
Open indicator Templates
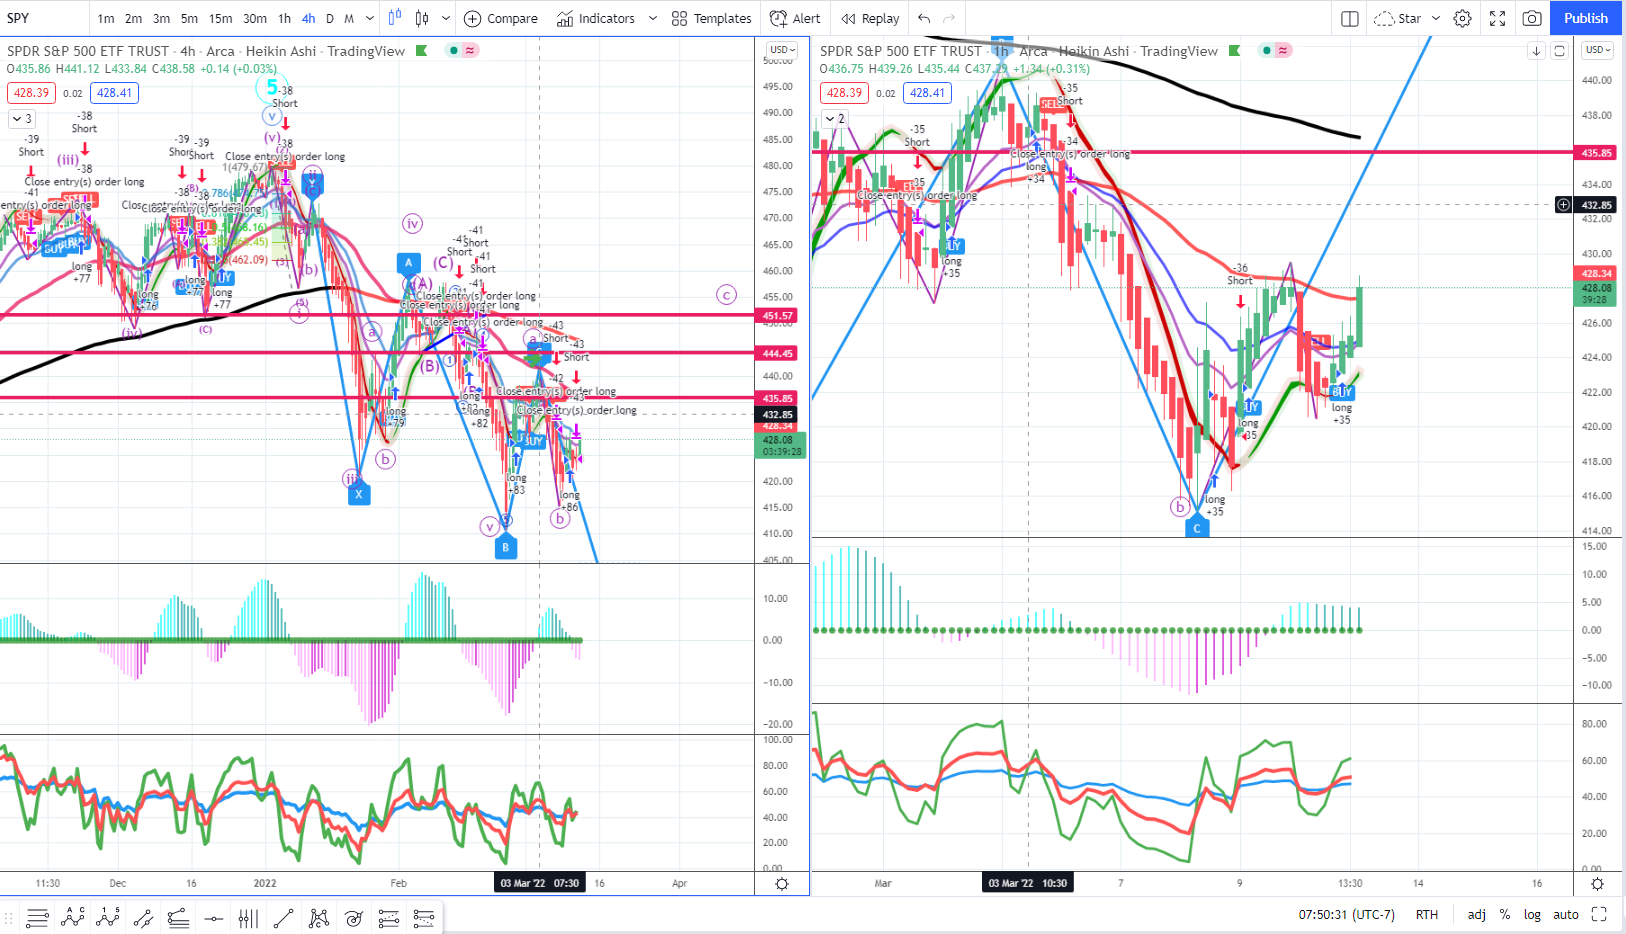pos(711,18)
